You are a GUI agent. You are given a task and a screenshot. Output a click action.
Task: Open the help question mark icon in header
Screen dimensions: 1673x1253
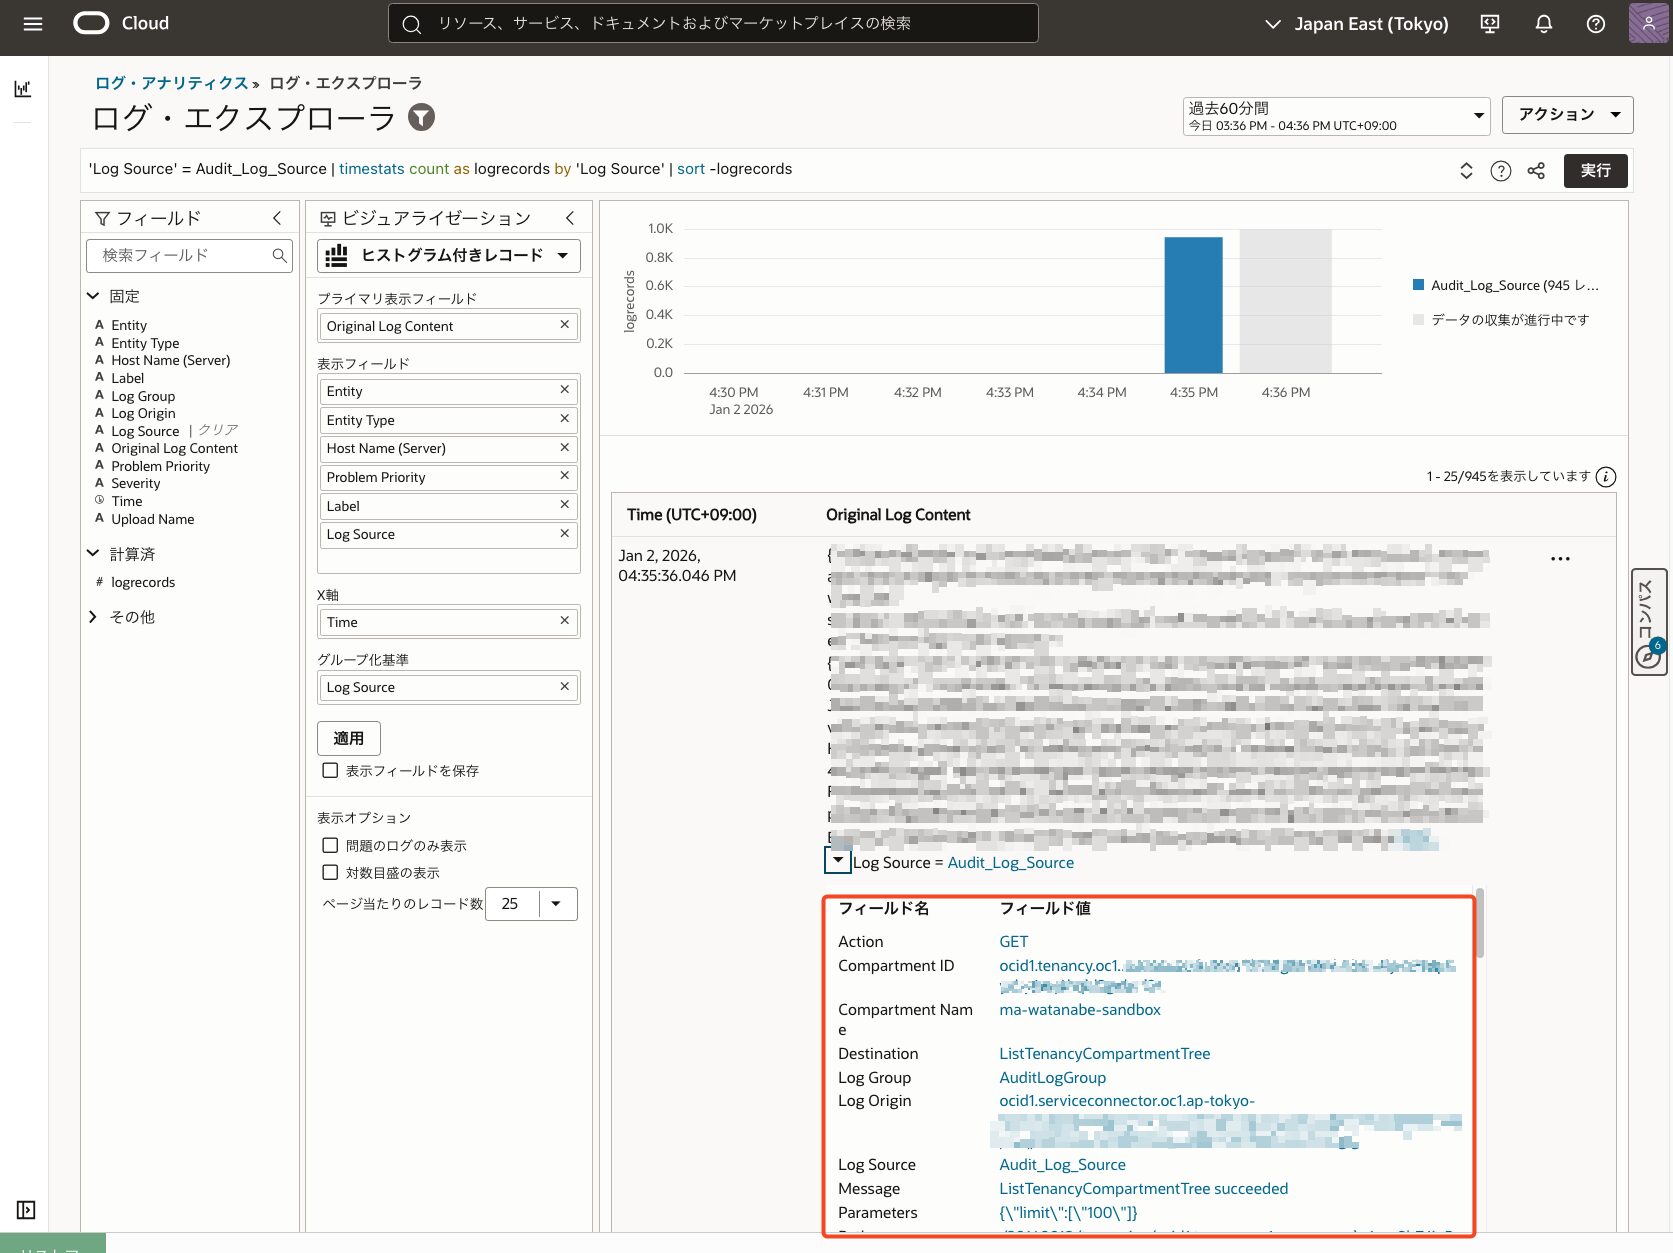click(x=1595, y=24)
